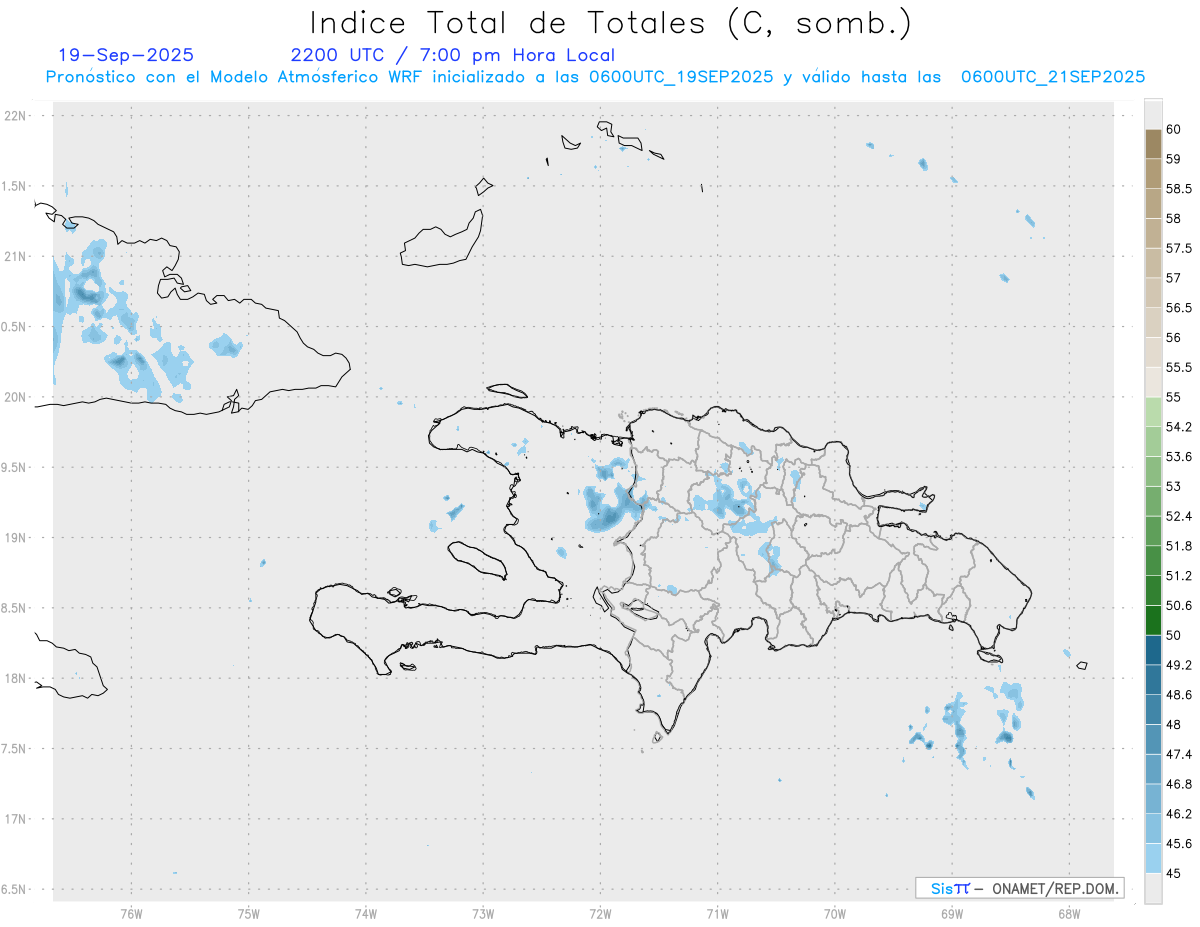Screen dimensions: 1200x927
Task: Select the dark blue swatch between 49.2 and 50
Action: pyautogui.click(x=1153, y=650)
